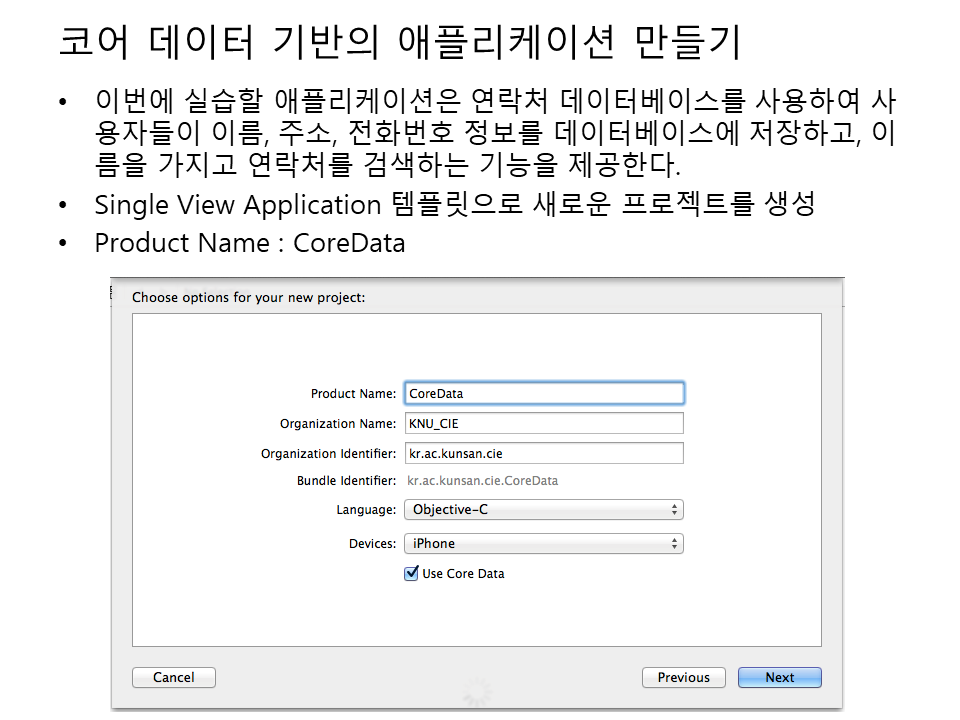Click the greyed Bundle Identifier value text
Image resolution: width=960 pixels, height=720 pixels.
point(482,481)
